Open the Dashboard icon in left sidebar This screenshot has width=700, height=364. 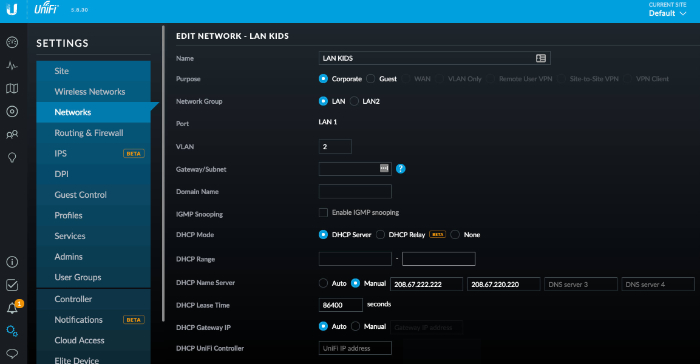12,42
